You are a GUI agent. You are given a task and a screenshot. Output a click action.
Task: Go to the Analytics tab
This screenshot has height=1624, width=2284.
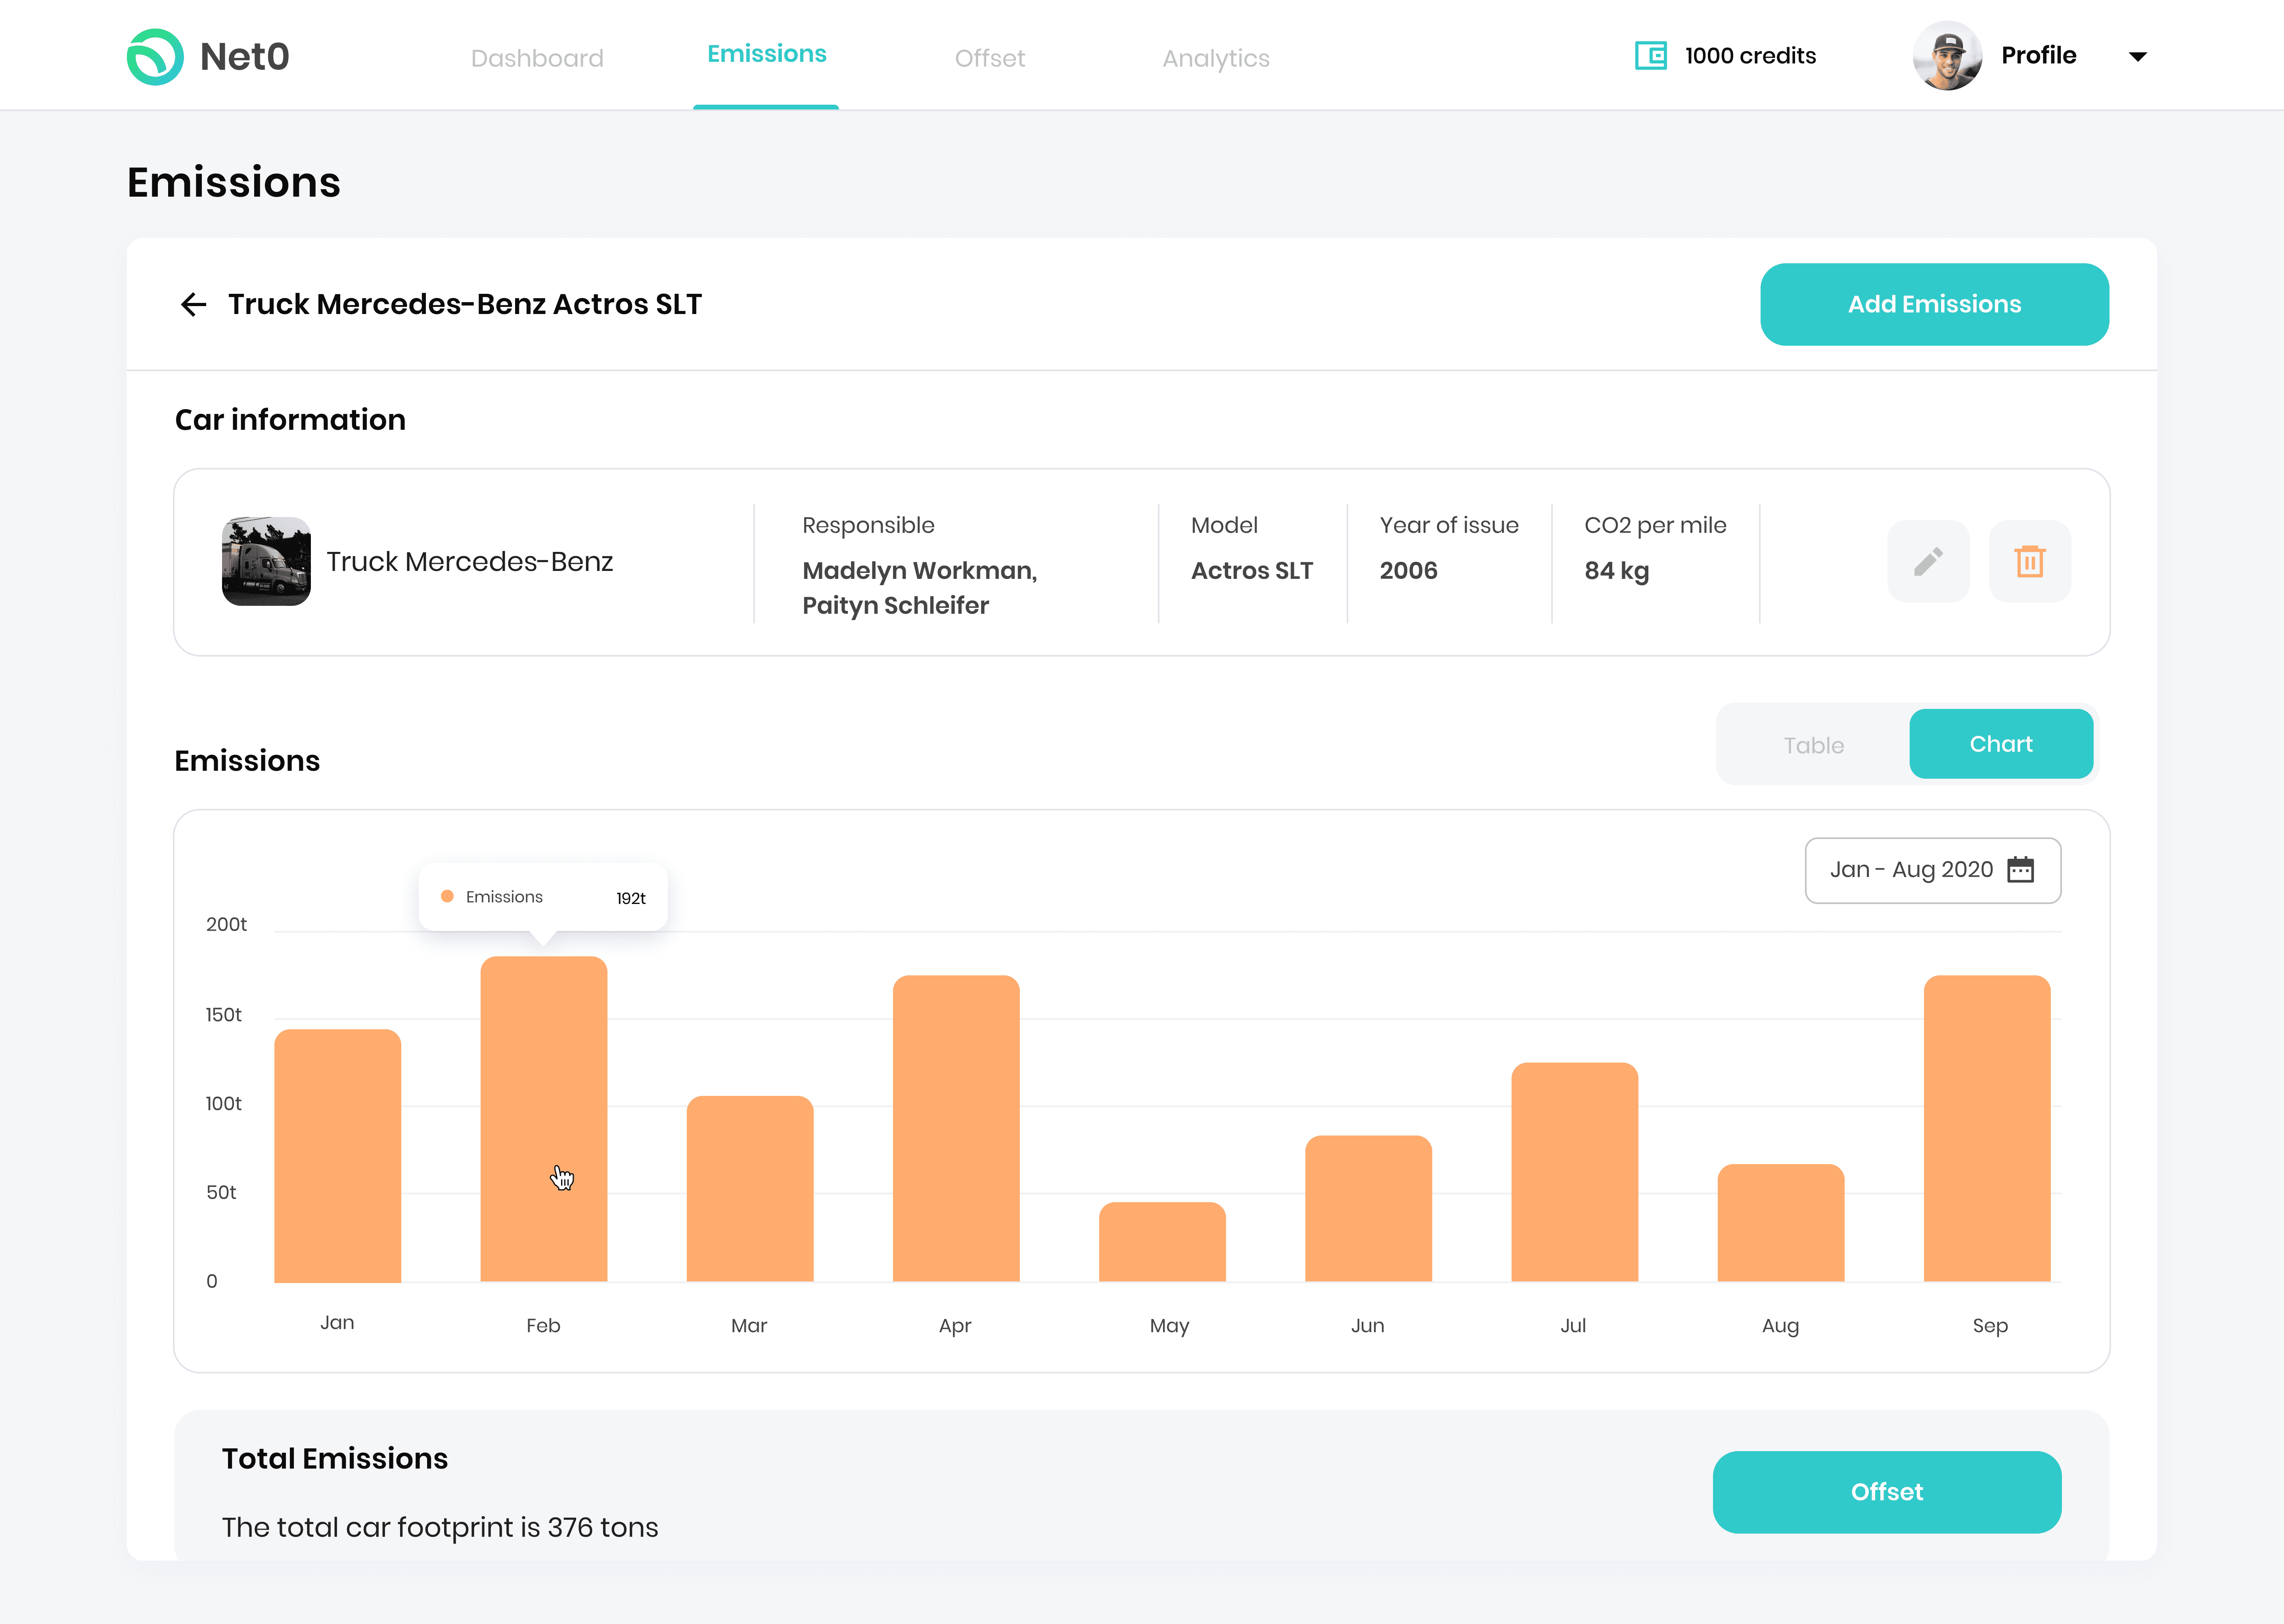click(x=1215, y=58)
